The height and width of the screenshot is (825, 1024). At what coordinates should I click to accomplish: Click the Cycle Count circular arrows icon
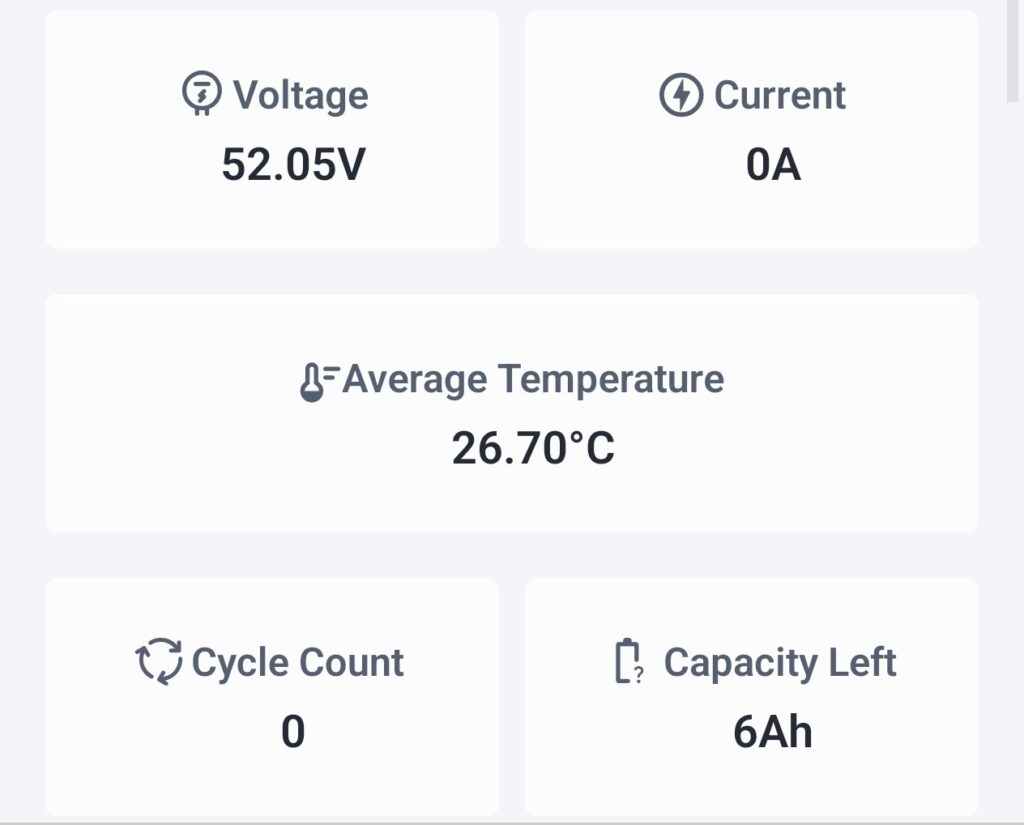pyautogui.click(x=159, y=662)
